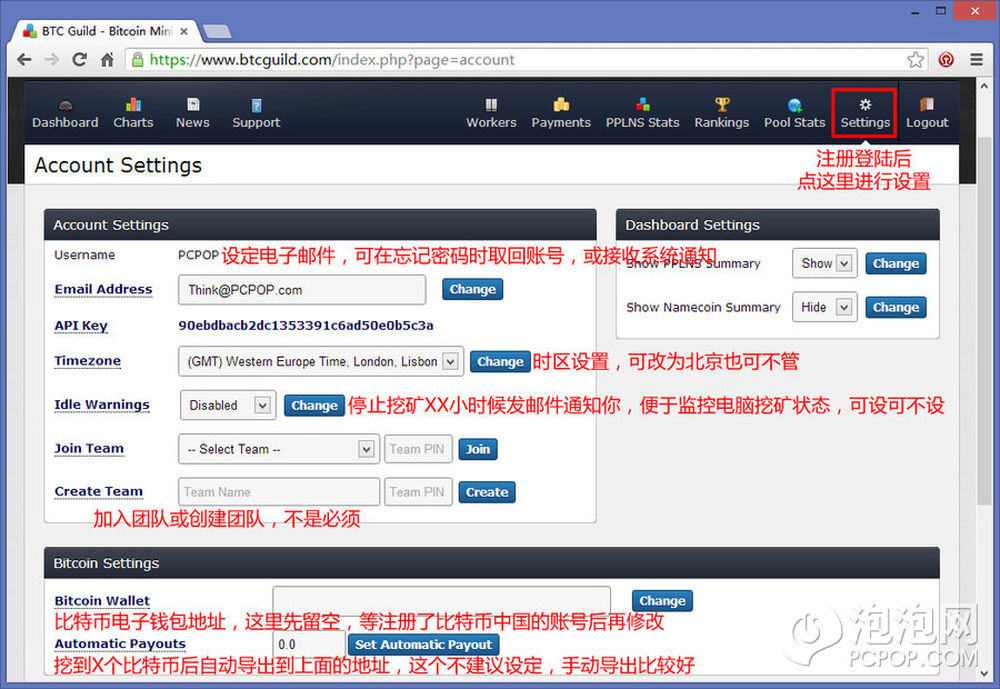Viewport: 1000px width, 689px height.
Task: Click the browser forward arrow
Action: pos(52,60)
